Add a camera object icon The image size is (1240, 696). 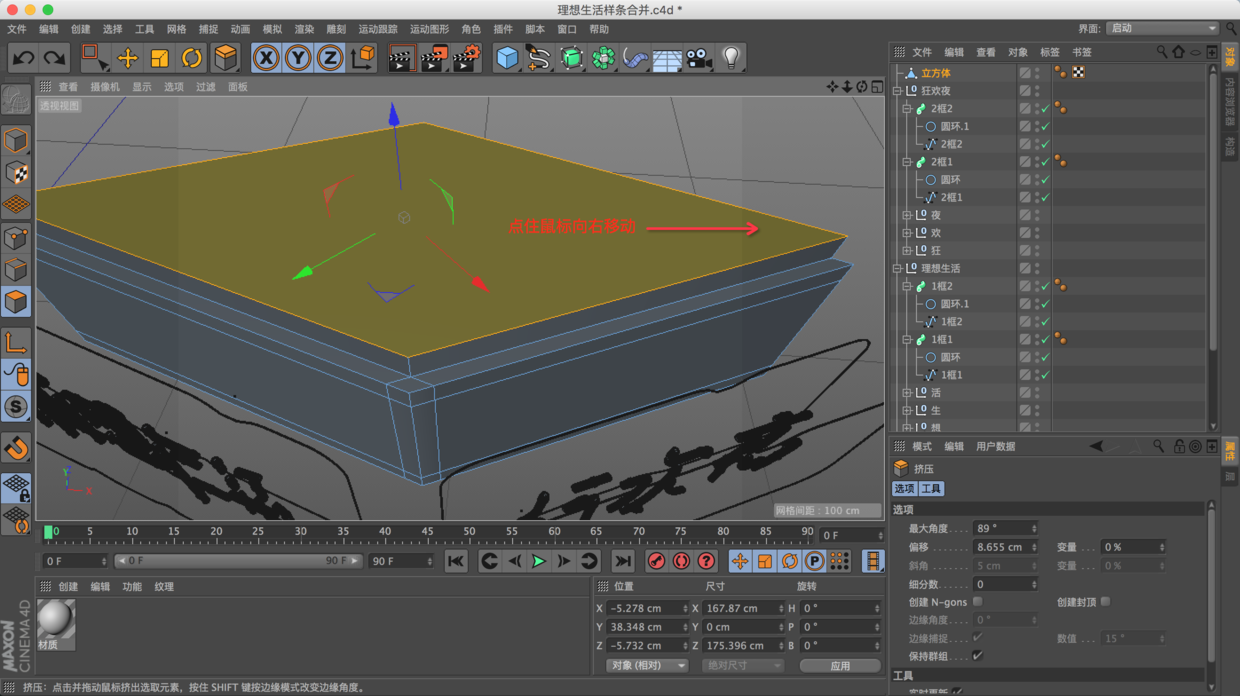[x=699, y=58]
